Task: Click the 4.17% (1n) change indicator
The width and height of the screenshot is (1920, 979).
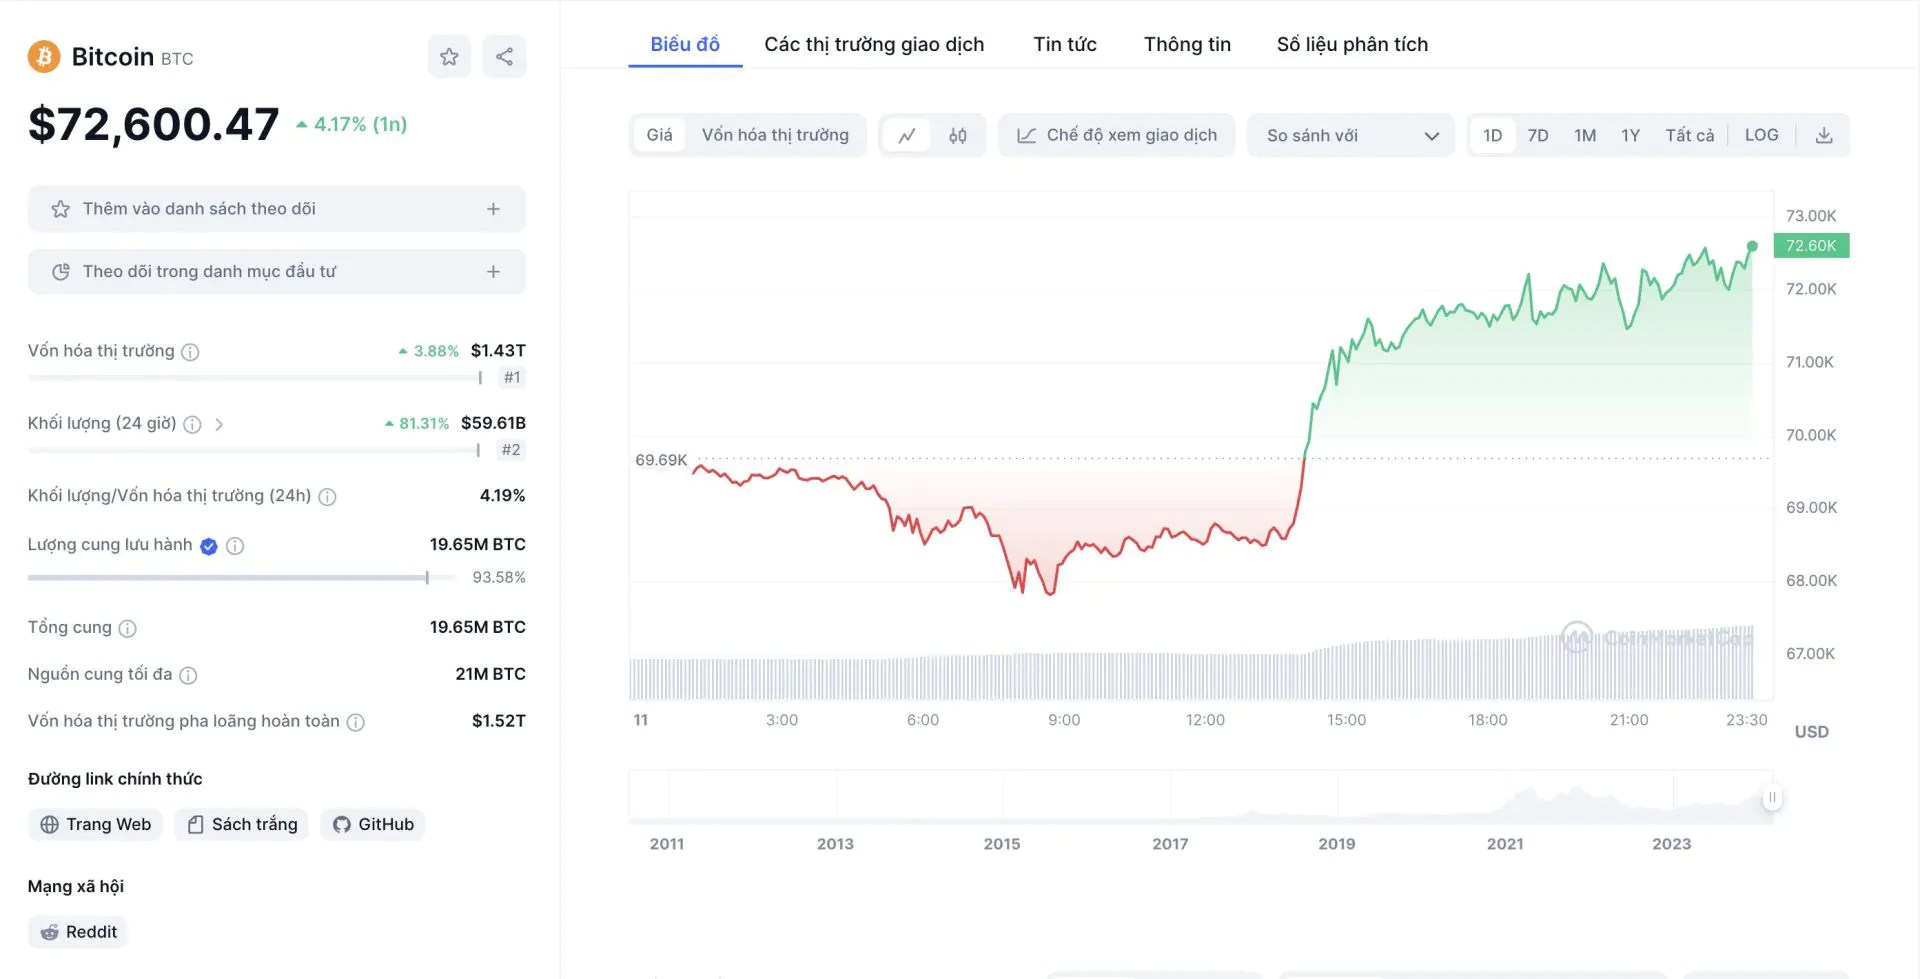Action: click(x=352, y=124)
